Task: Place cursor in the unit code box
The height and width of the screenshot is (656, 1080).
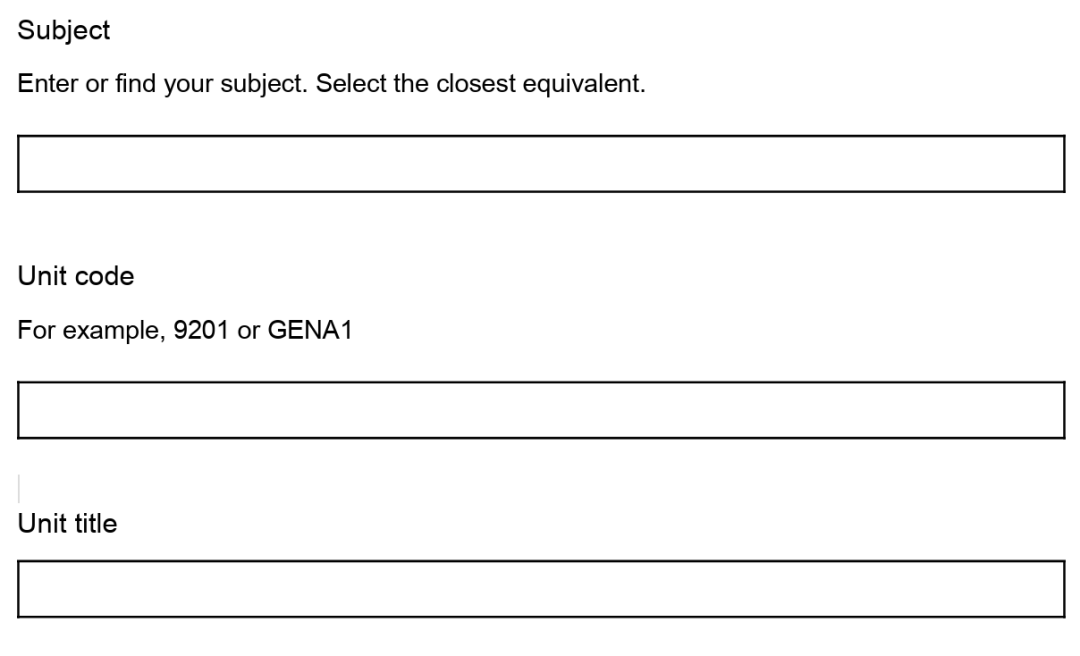Action: pos(540,410)
